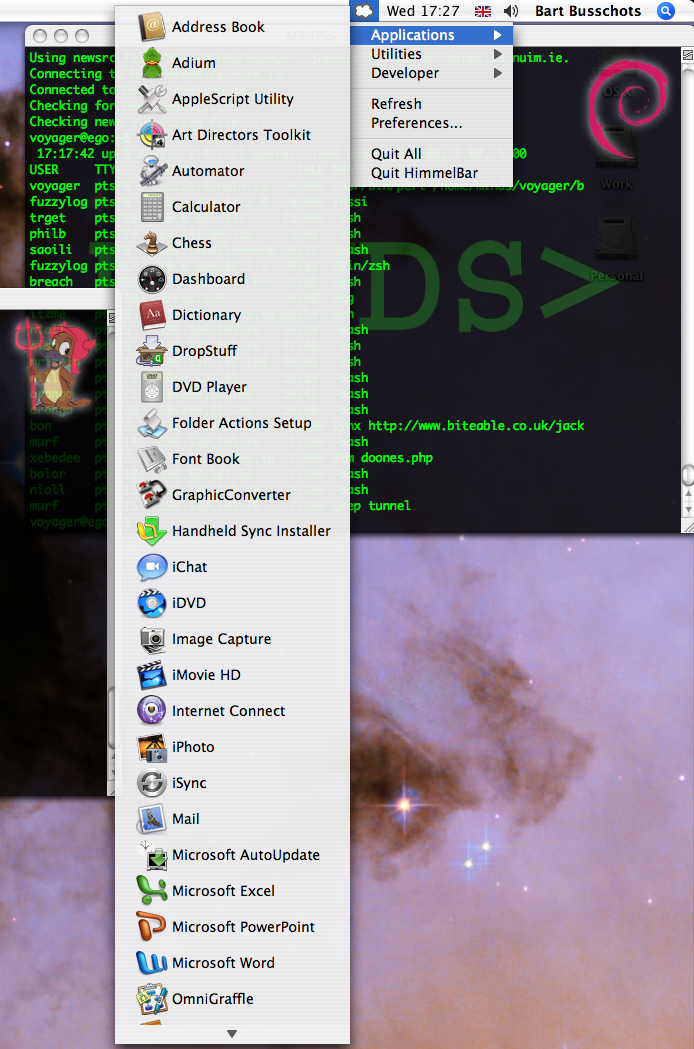Click the iMovie HD clapperboard icon
694x1049 pixels.
(152, 676)
